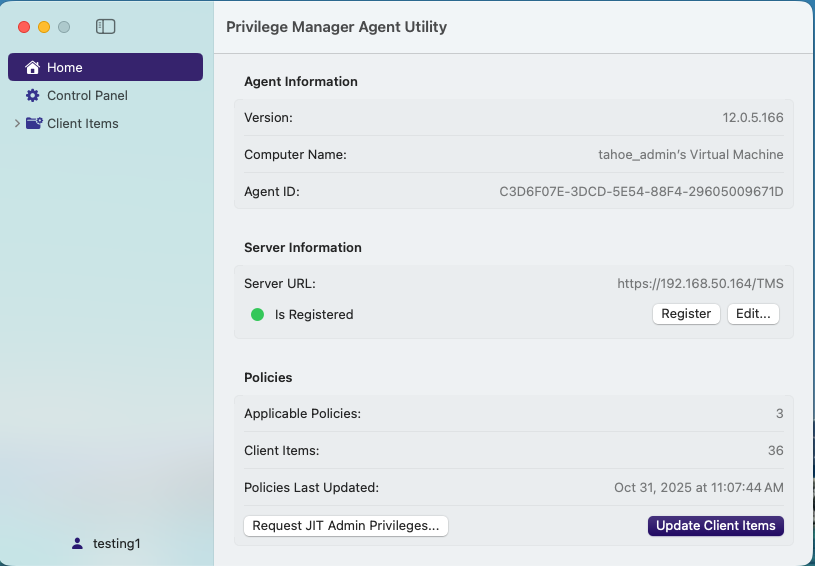
Task: Click the Home house icon
Action: 32,67
